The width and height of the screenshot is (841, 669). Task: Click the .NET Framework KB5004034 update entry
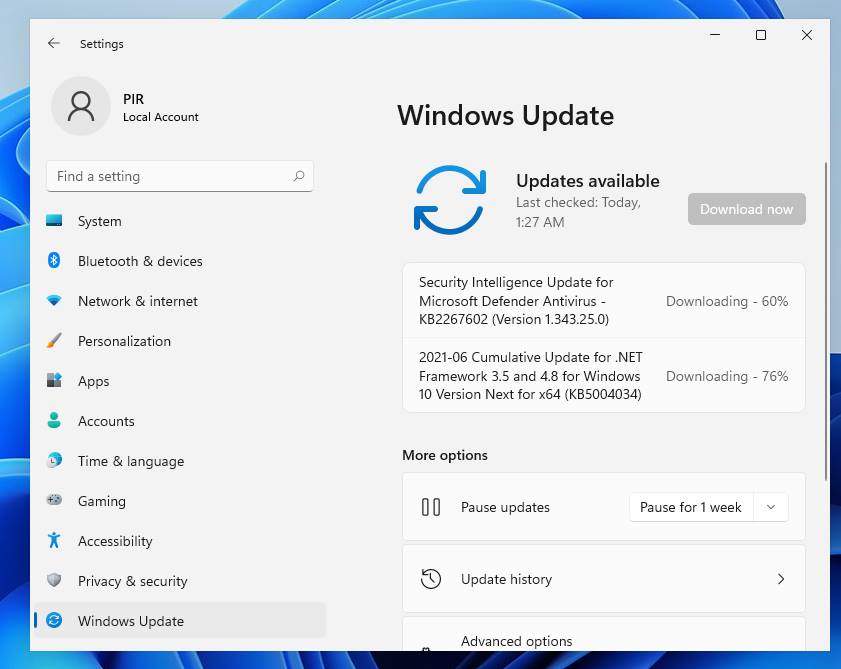click(x=603, y=376)
